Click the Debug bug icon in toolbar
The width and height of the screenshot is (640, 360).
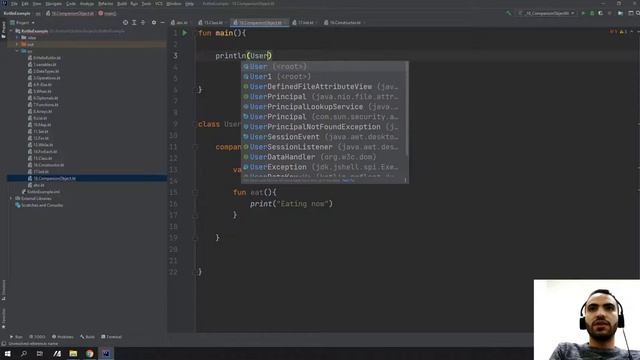(592, 13)
